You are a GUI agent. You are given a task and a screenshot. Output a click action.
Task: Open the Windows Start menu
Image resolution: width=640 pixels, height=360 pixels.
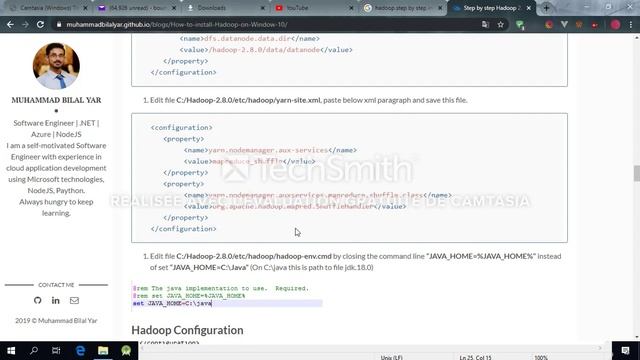tap(11, 350)
